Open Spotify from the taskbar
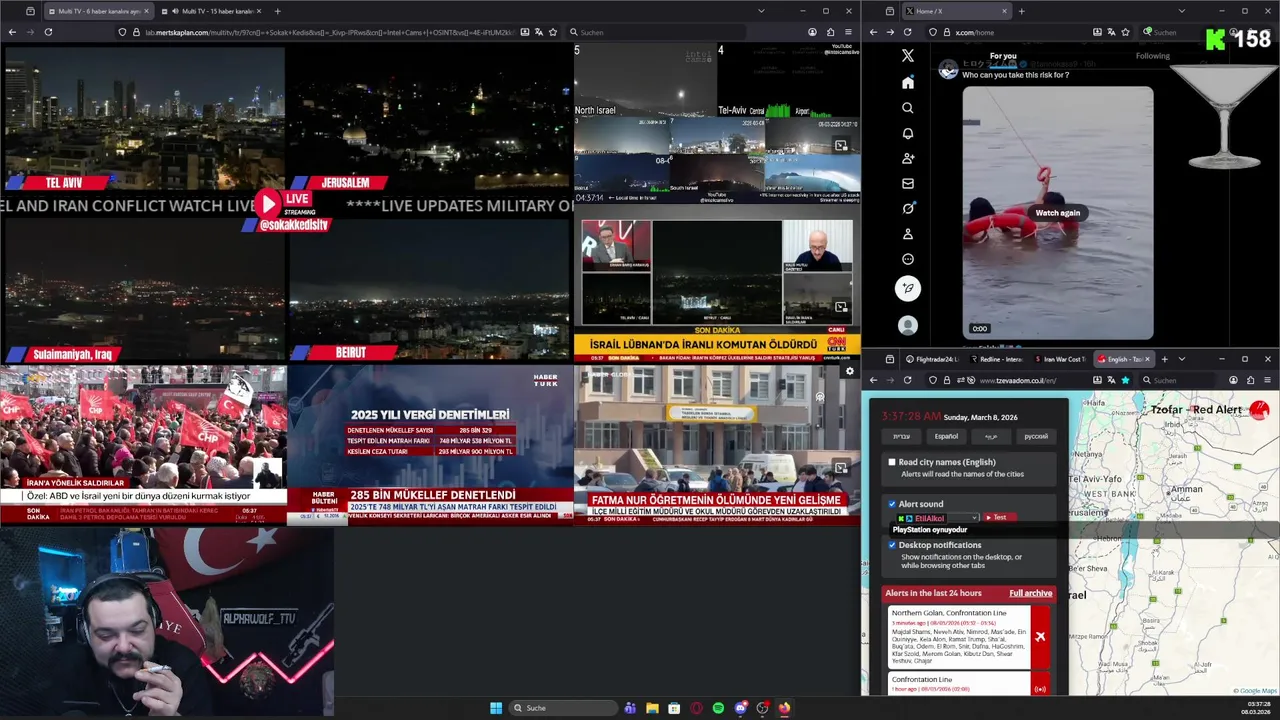The height and width of the screenshot is (720, 1280). (718, 708)
